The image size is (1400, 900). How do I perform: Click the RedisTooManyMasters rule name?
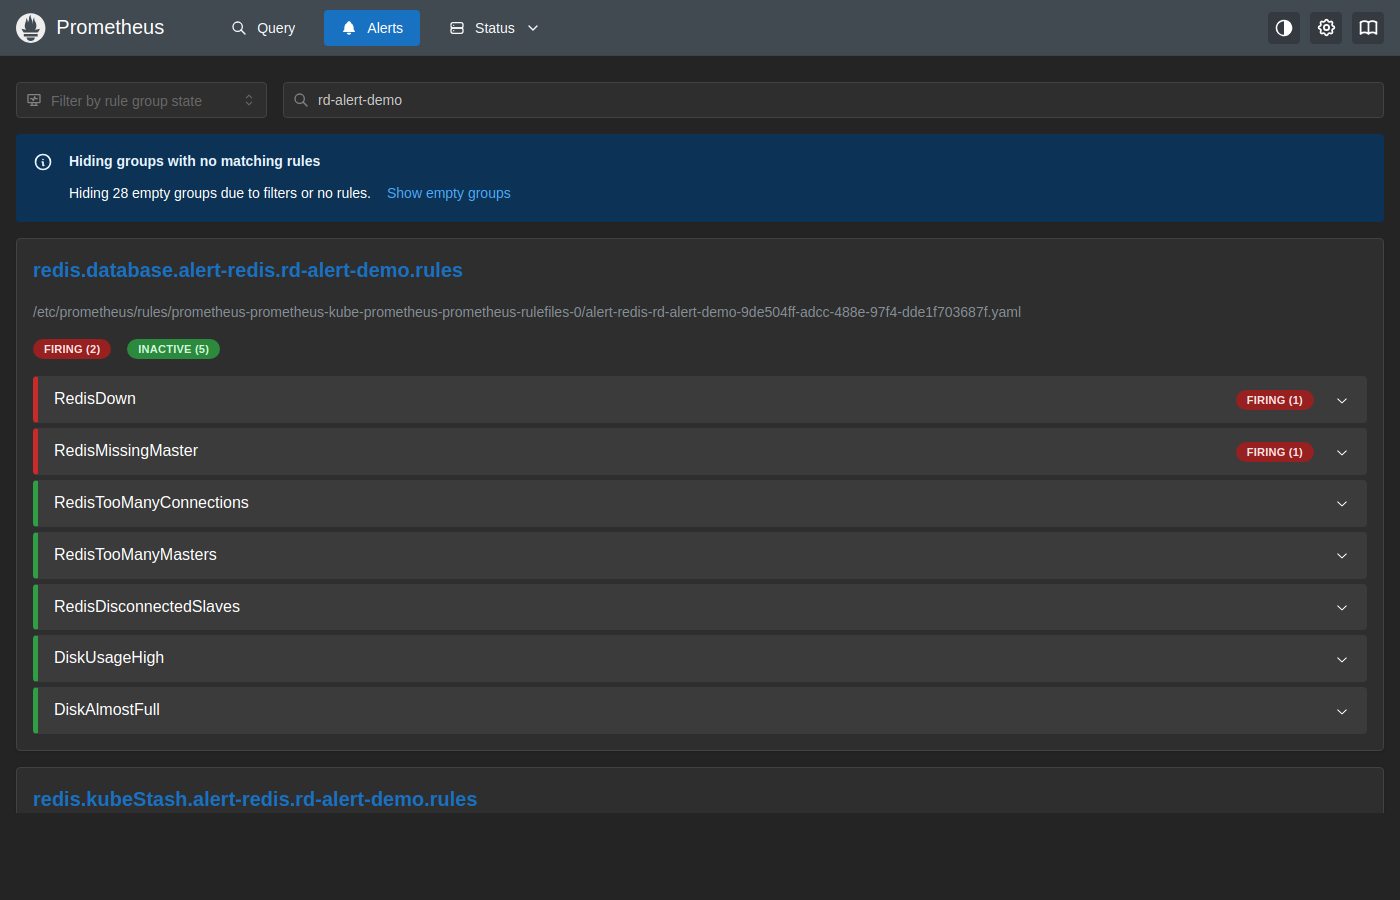tap(135, 555)
